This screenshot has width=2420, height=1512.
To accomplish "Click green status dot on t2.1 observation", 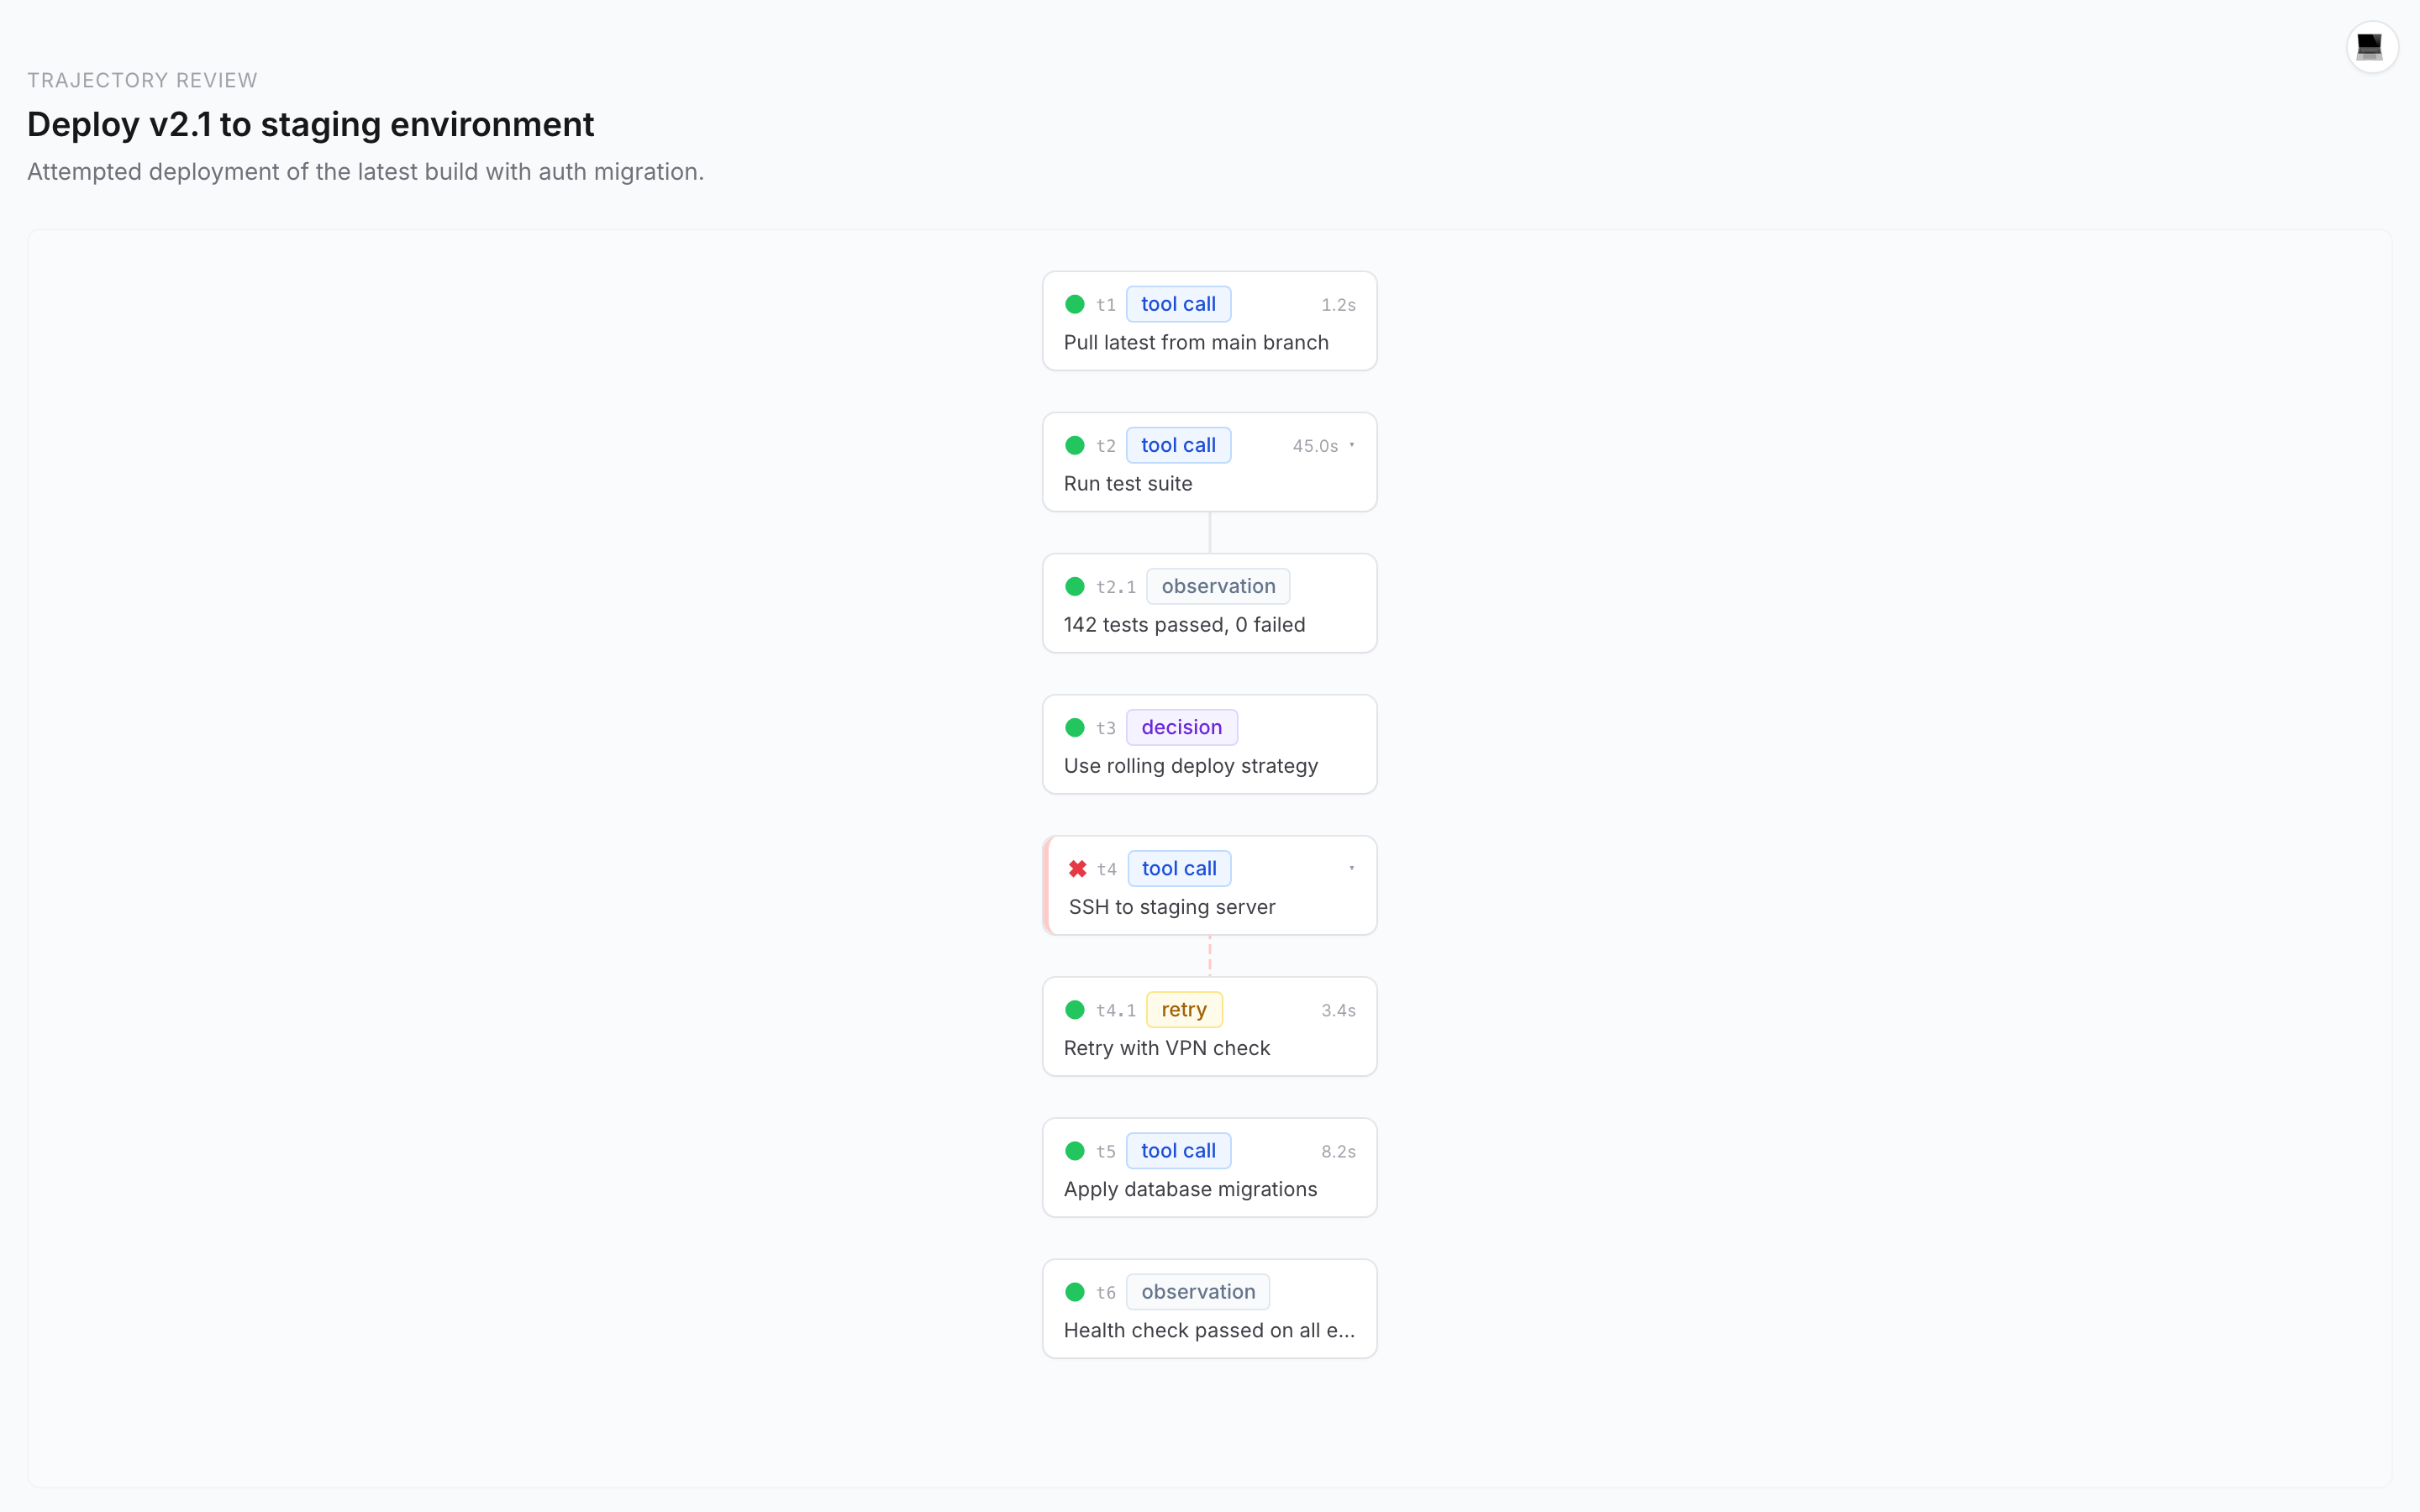I will click(x=1075, y=586).
